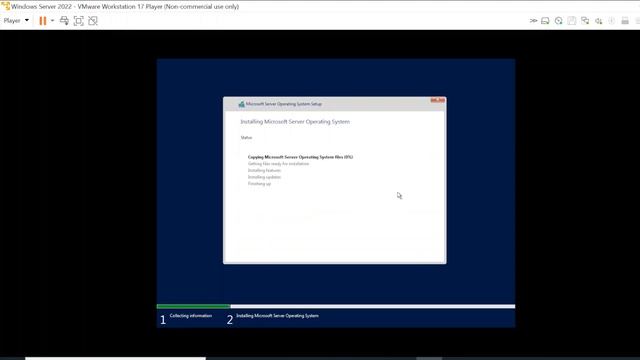Pause the virtual machine with the orange button

[43, 21]
